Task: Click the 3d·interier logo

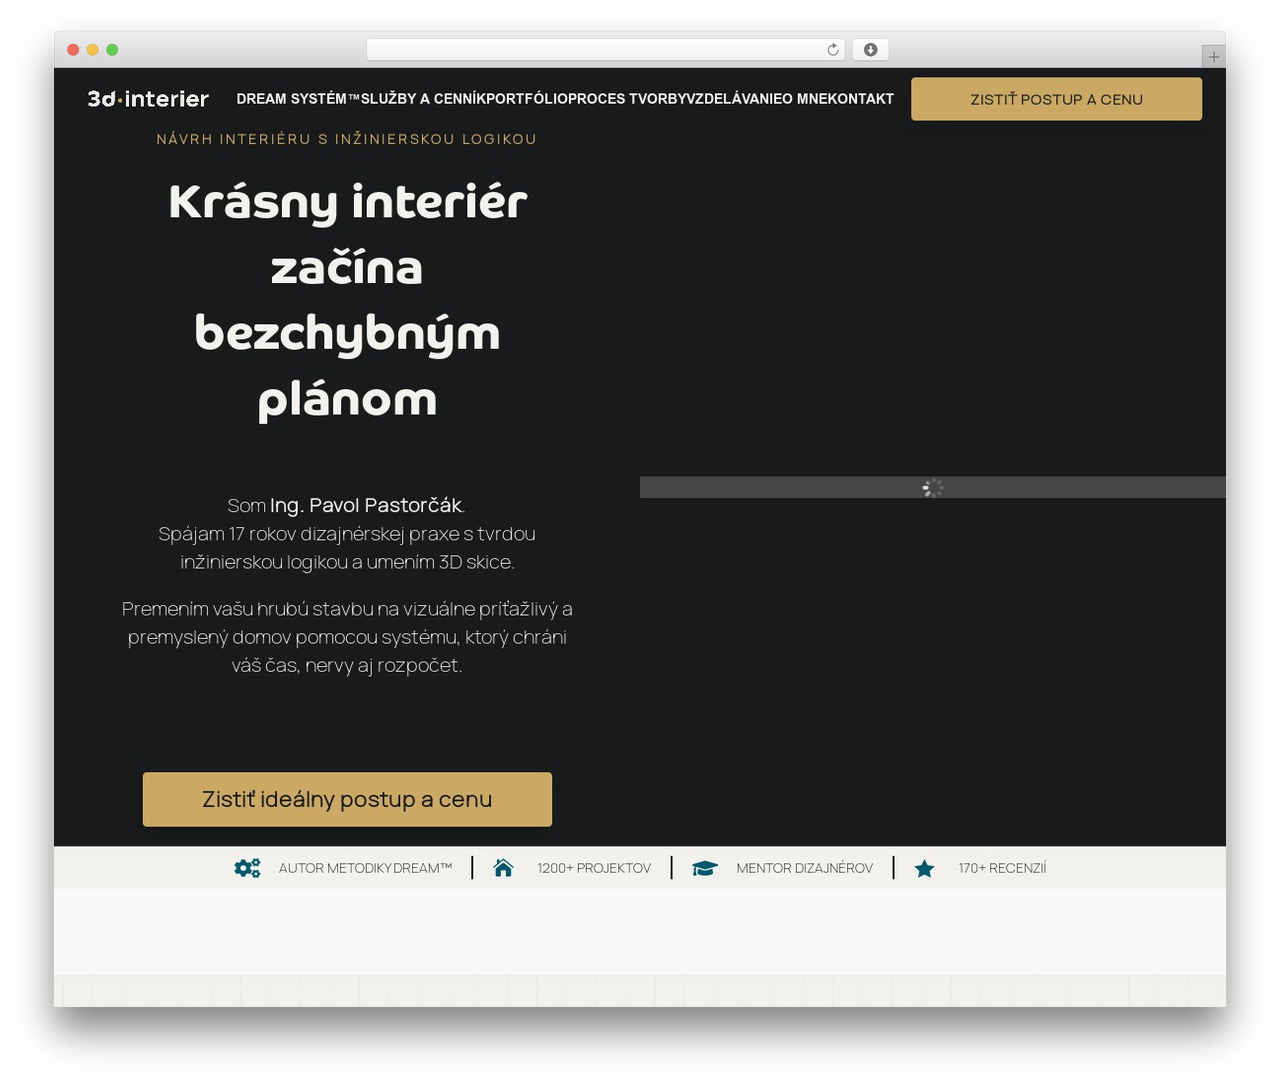Action: coord(148,99)
